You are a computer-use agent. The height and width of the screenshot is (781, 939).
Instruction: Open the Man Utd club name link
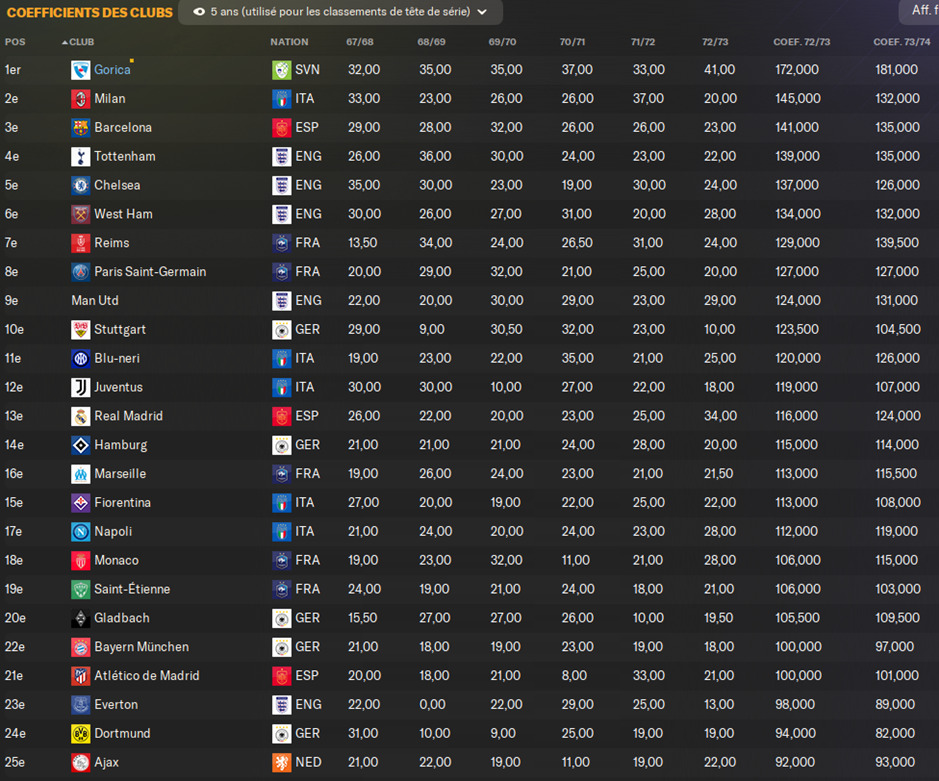(95, 301)
